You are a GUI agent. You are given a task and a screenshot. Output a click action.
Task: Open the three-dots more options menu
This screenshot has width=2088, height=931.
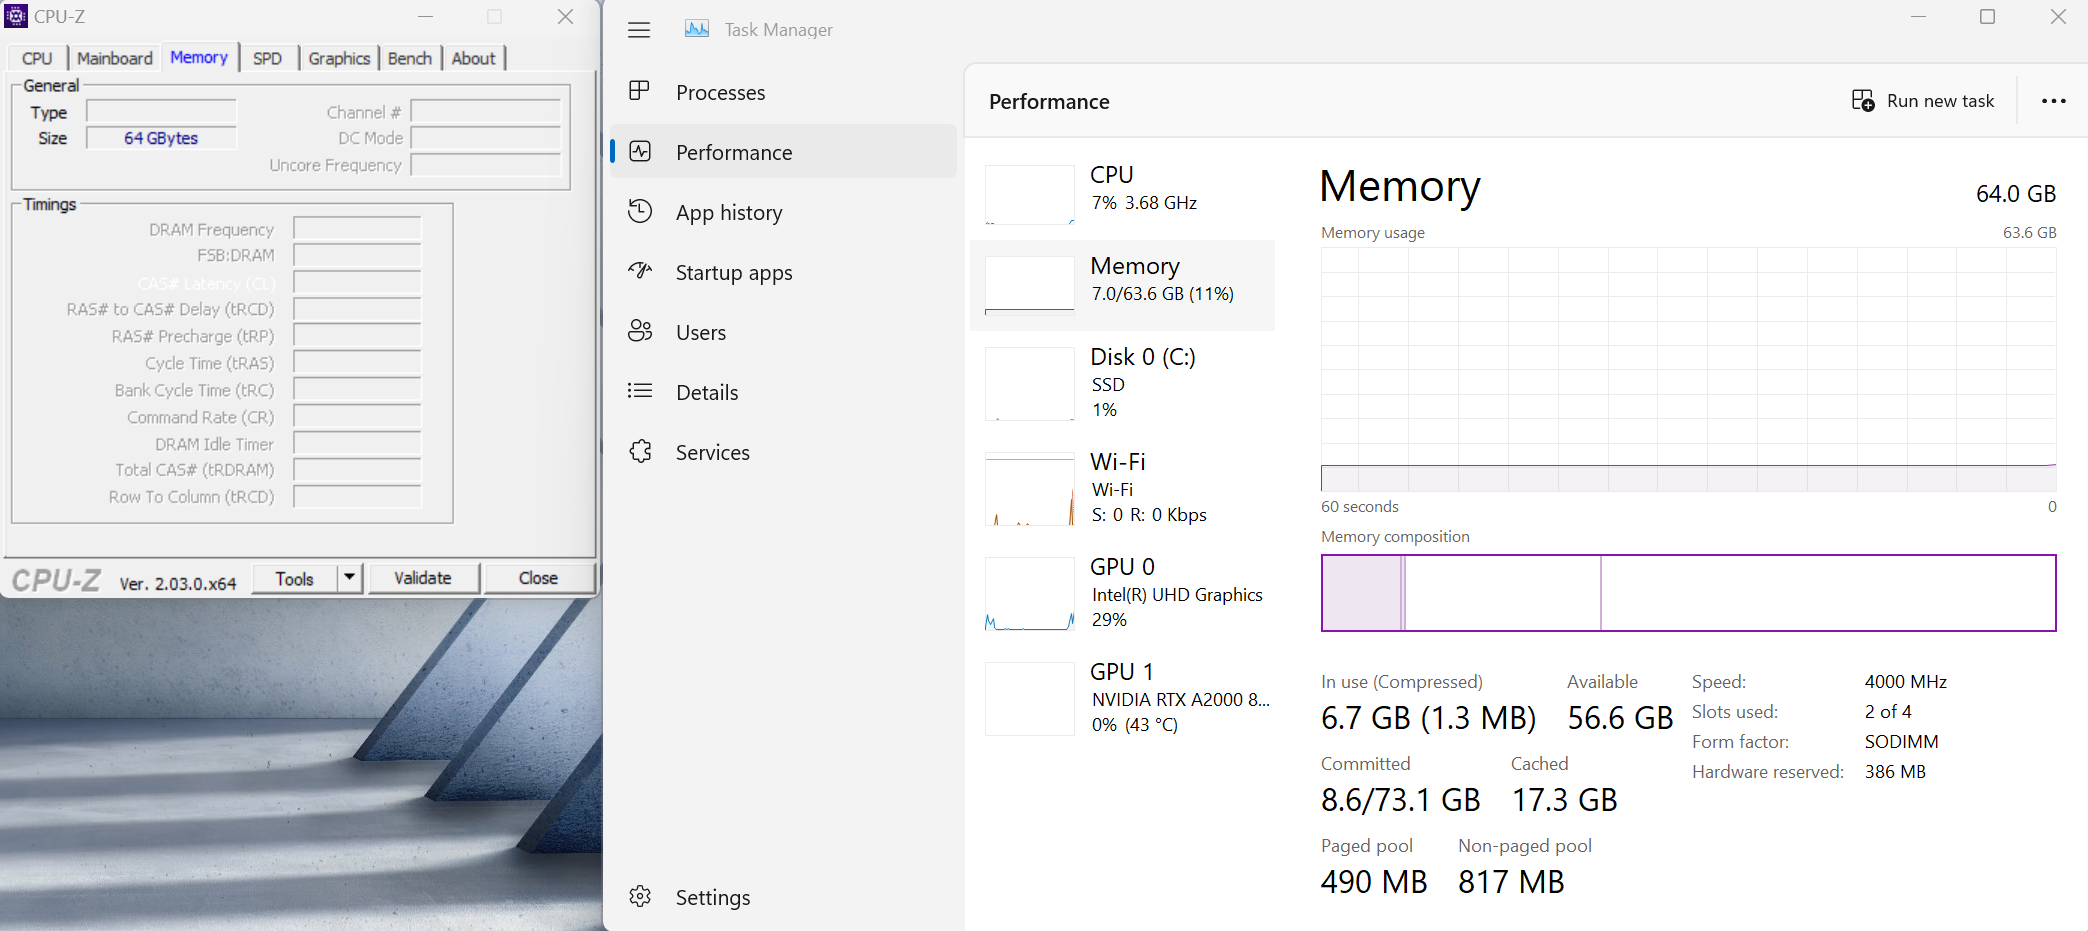pyautogui.click(x=2053, y=101)
